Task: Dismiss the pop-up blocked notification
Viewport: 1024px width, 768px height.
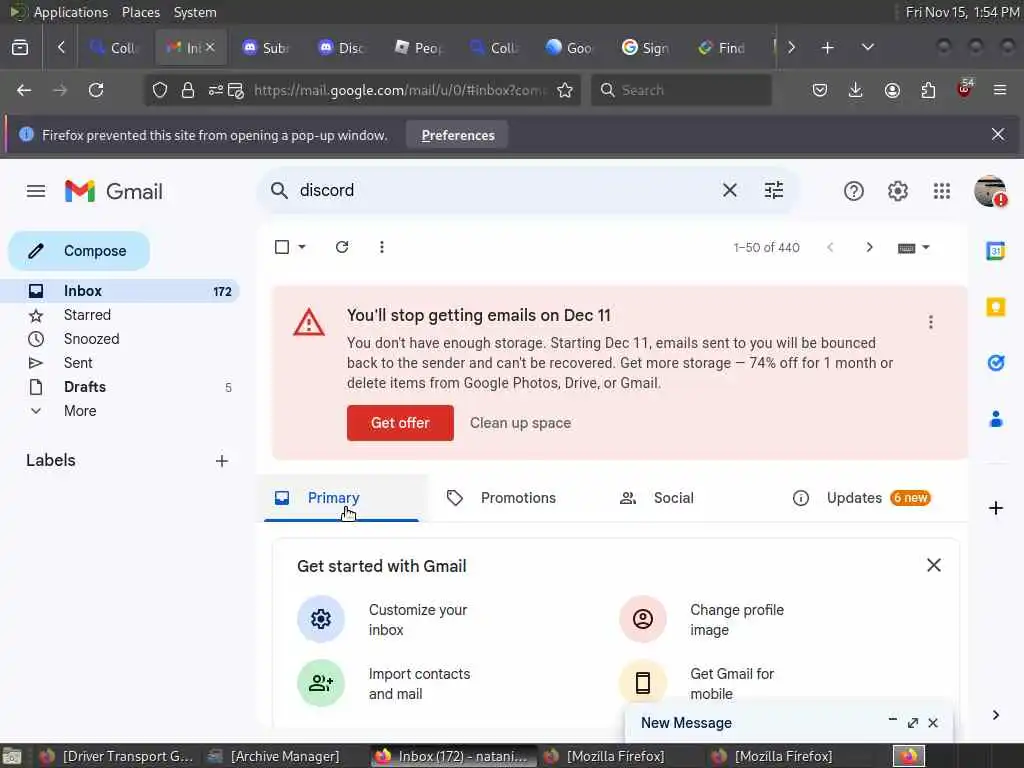Action: point(997,135)
